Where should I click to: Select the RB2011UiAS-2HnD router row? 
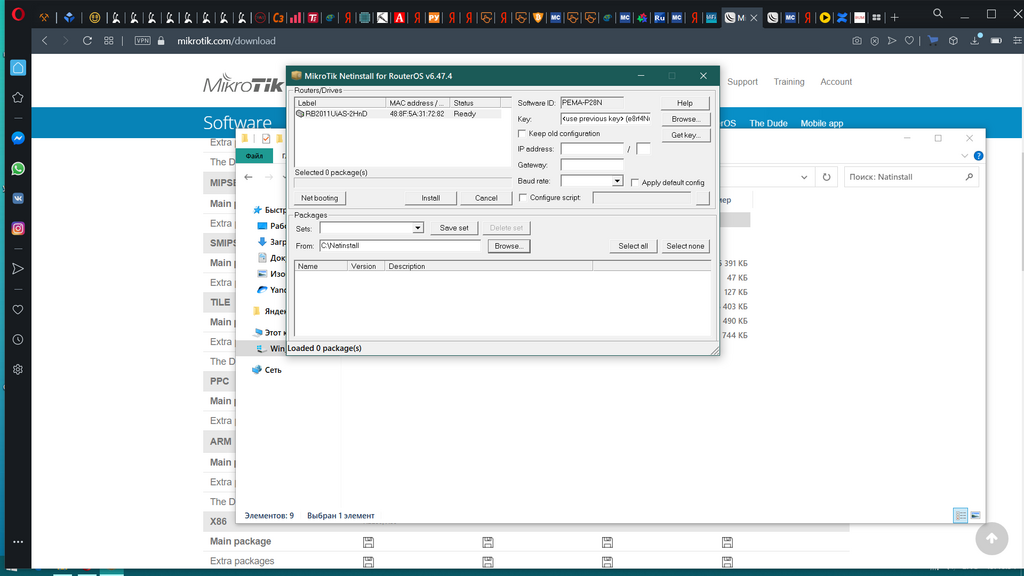pyautogui.click(x=398, y=114)
